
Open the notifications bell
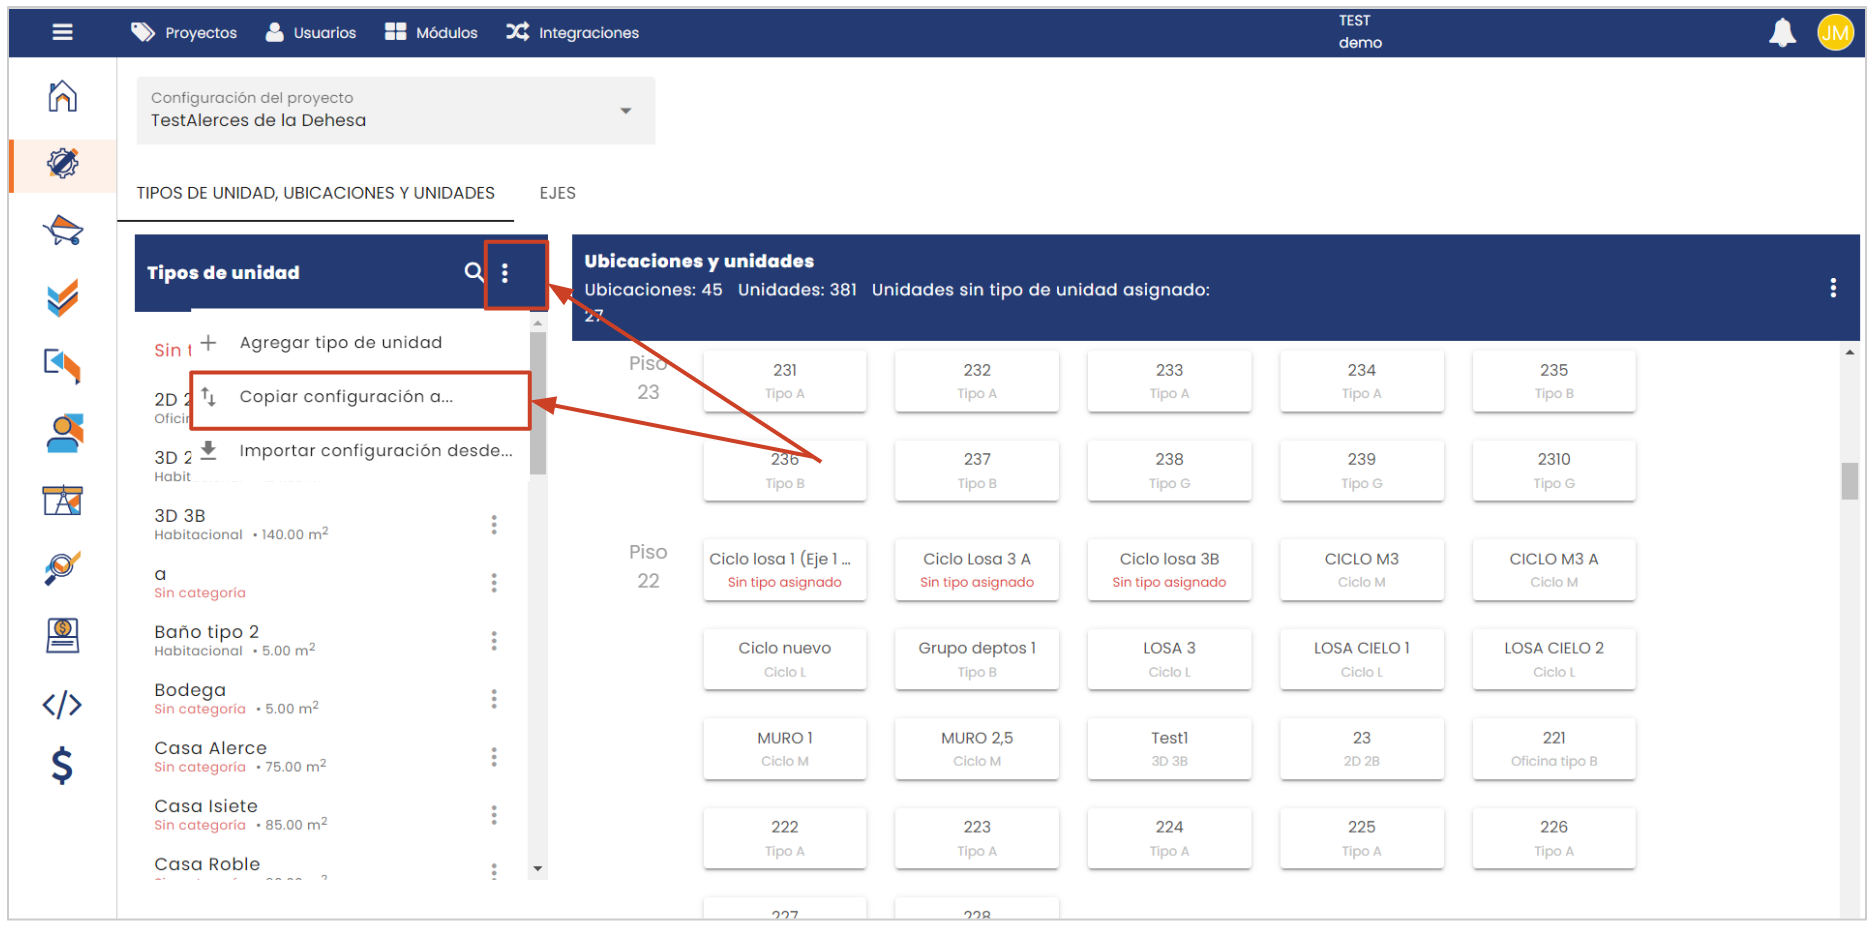coord(1782,33)
